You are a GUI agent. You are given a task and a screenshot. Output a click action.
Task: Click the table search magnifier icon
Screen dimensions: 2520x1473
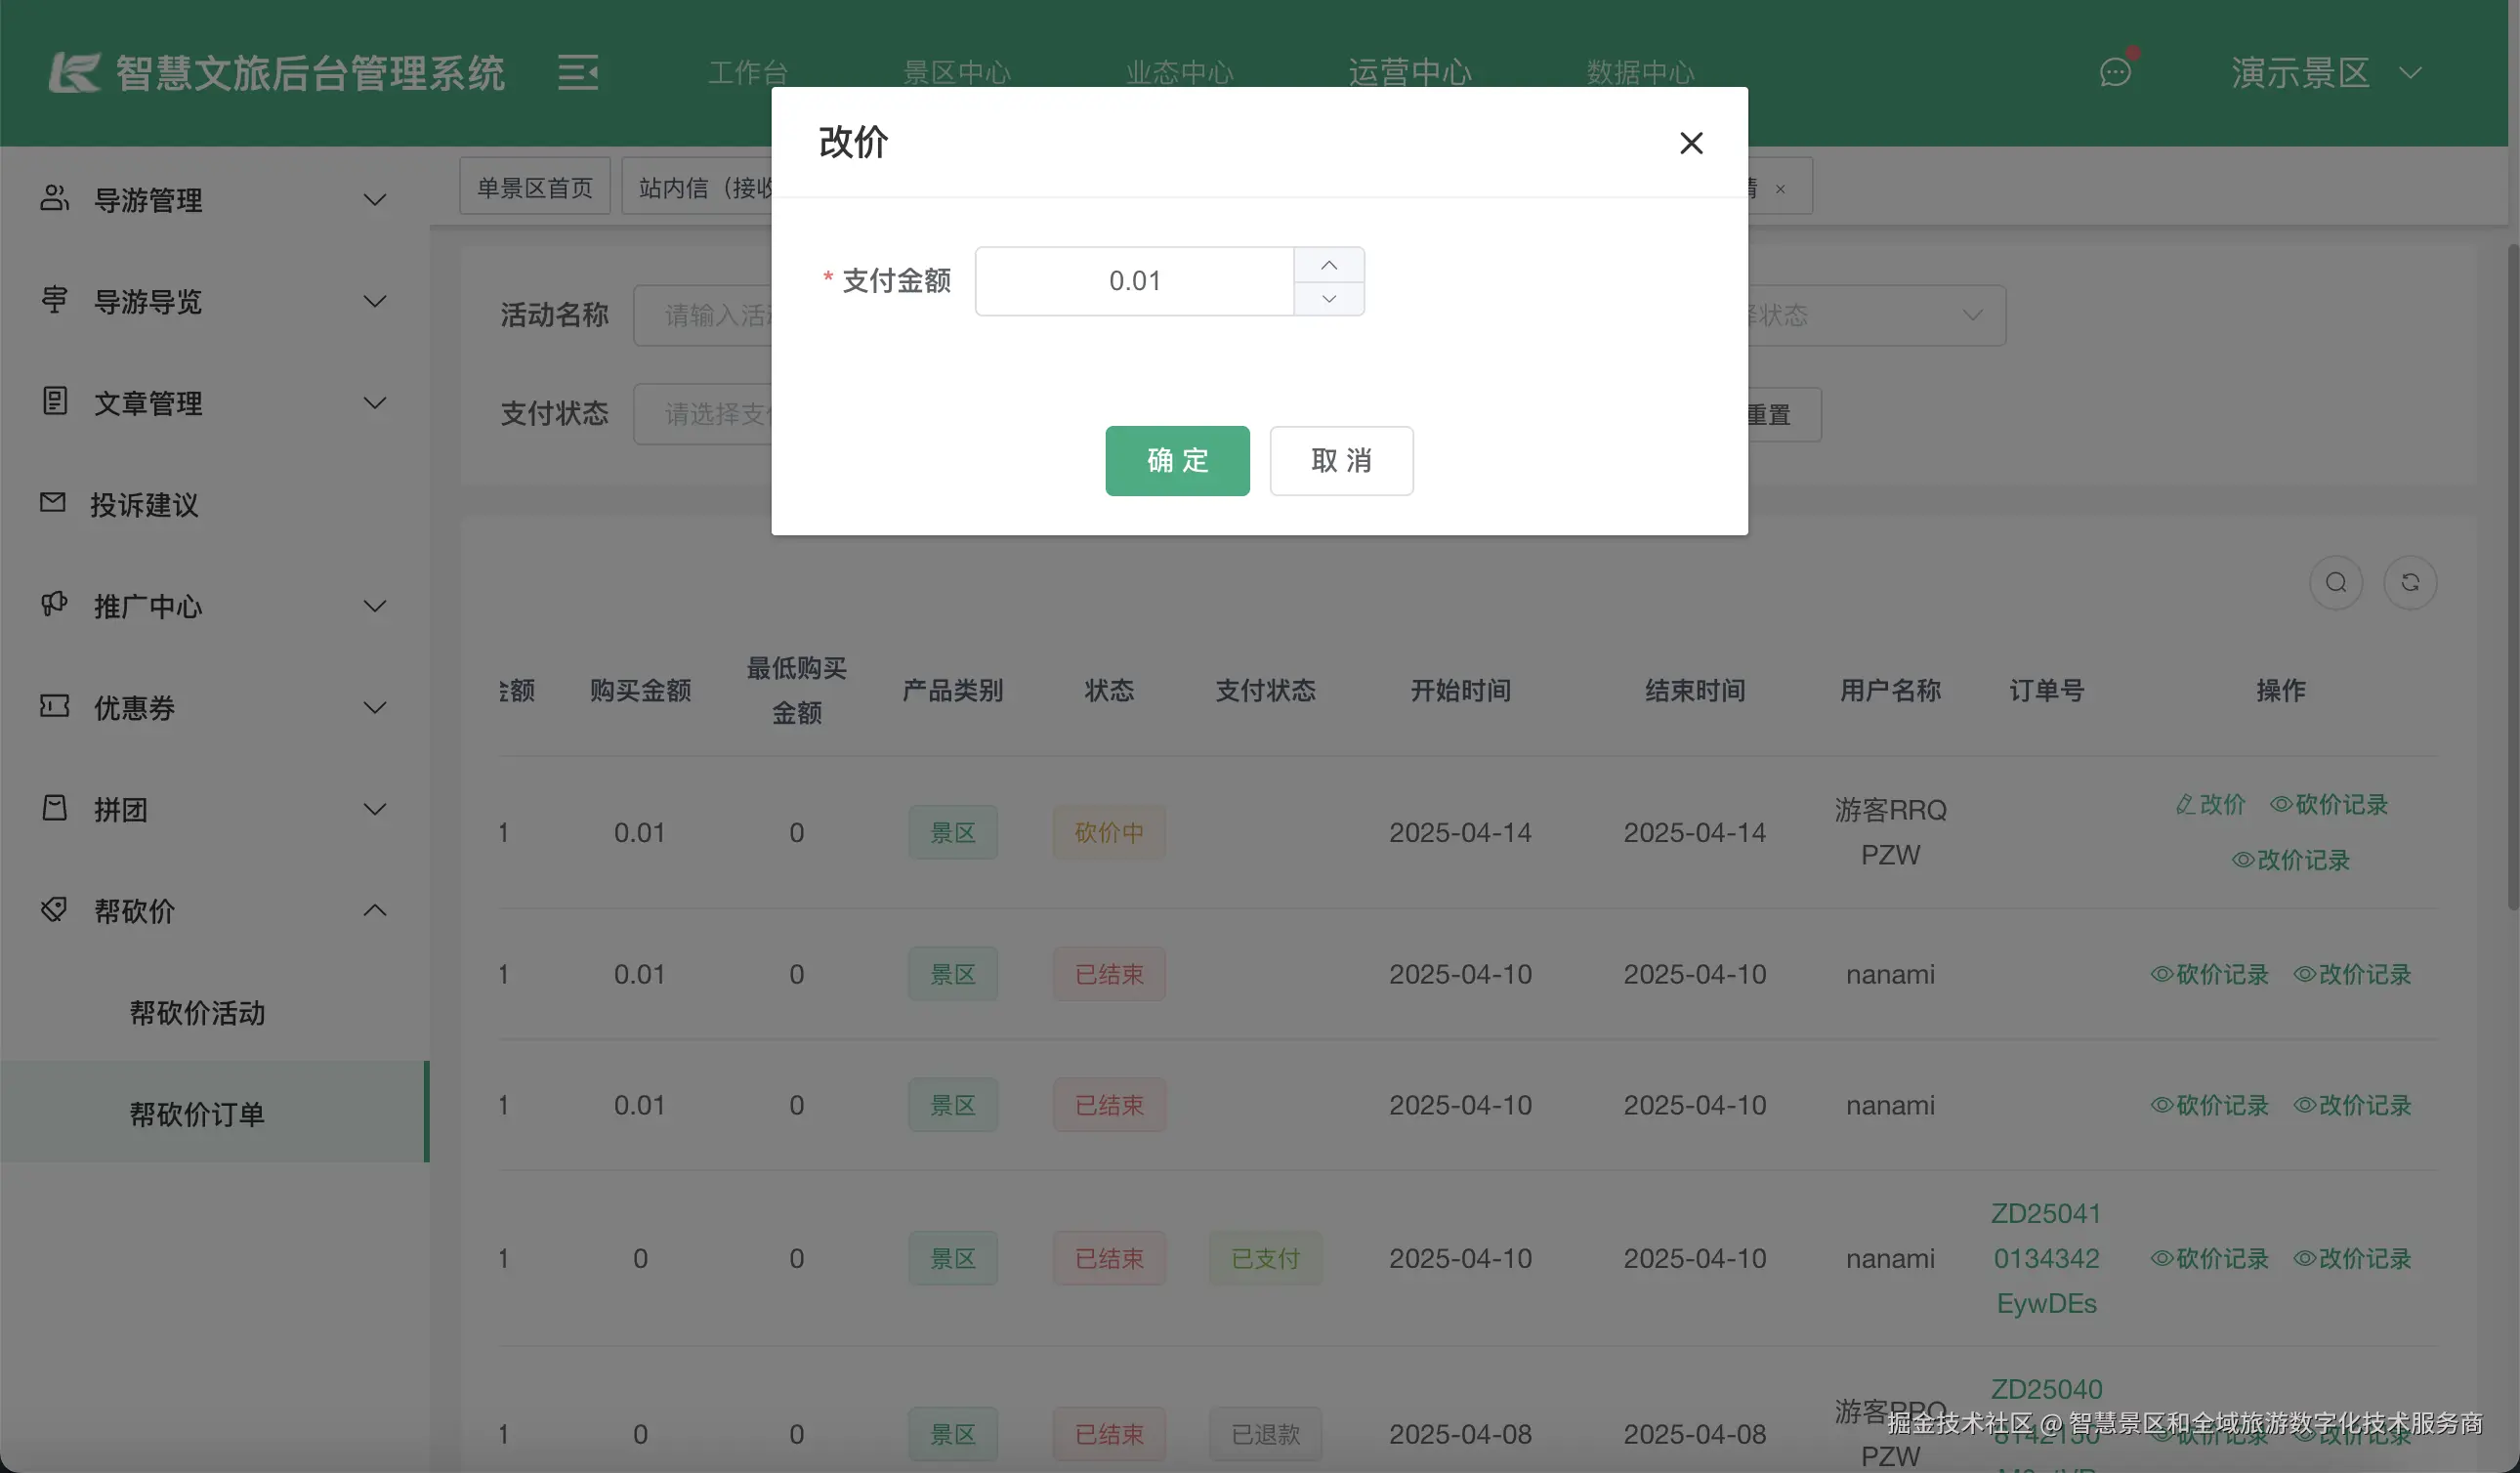2336,582
